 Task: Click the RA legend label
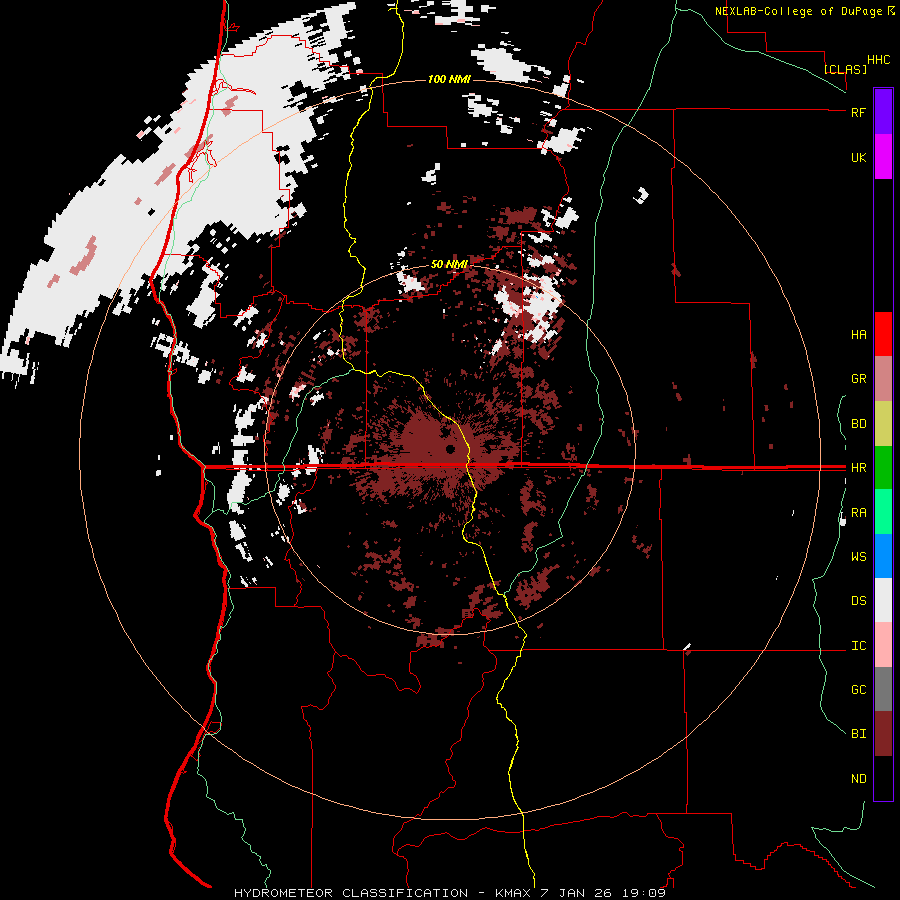point(858,513)
